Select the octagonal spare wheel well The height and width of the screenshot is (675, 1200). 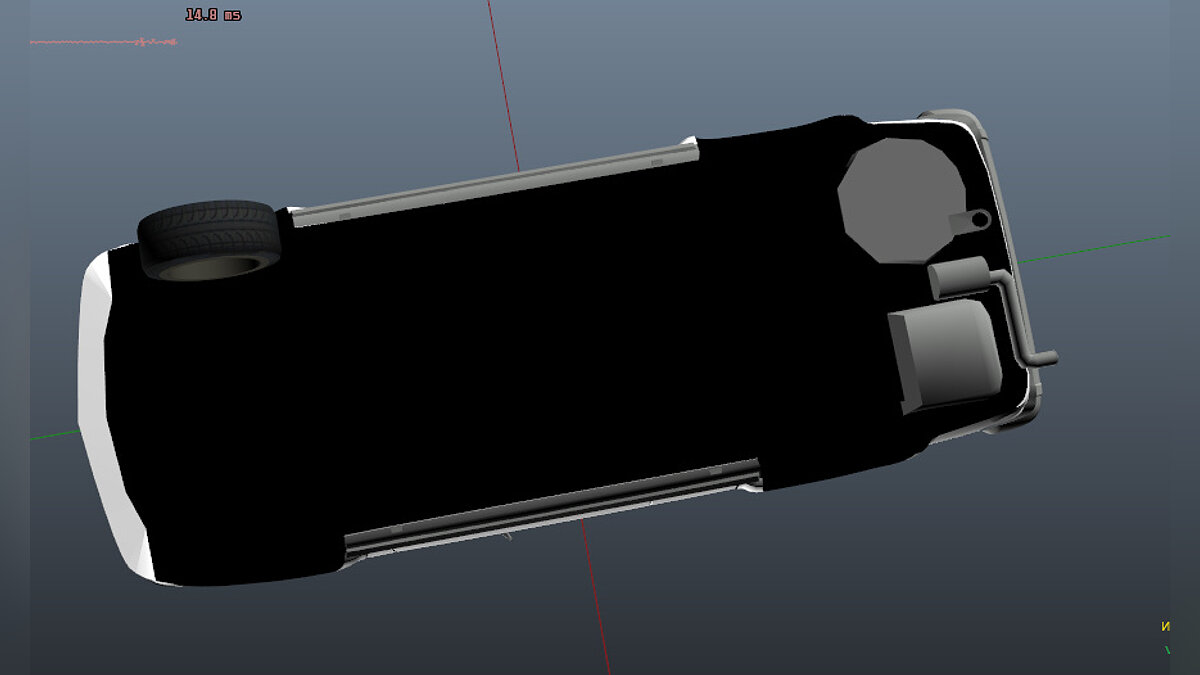point(898,200)
